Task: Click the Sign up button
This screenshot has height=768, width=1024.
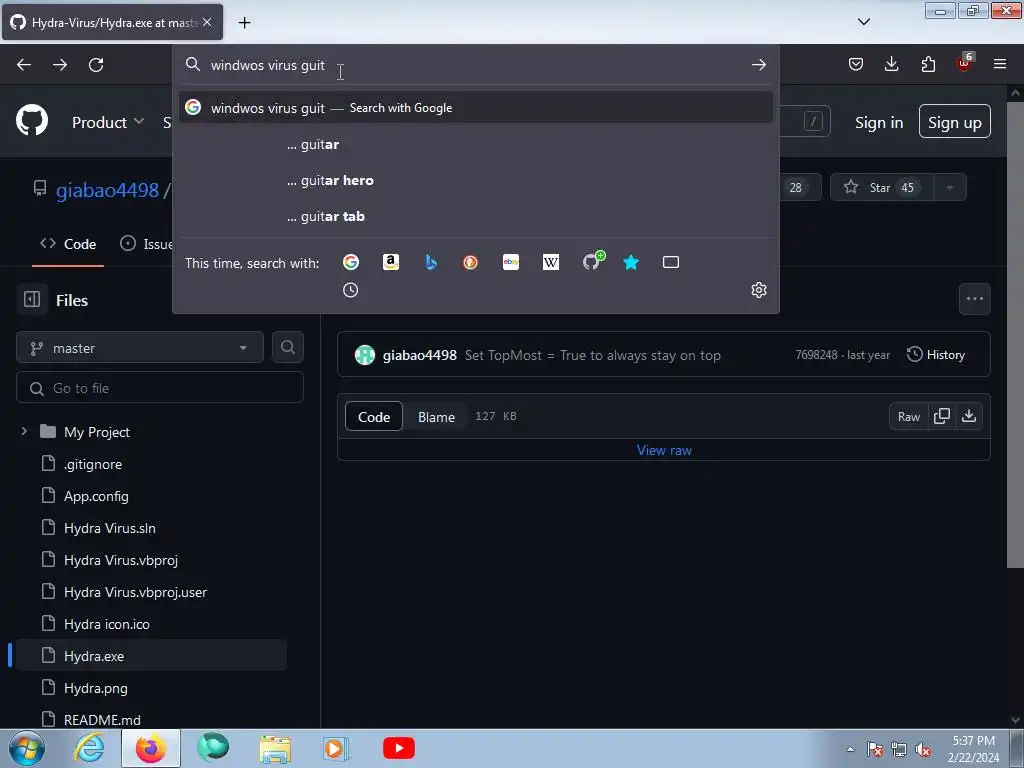Action: click(x=954, y=122)
